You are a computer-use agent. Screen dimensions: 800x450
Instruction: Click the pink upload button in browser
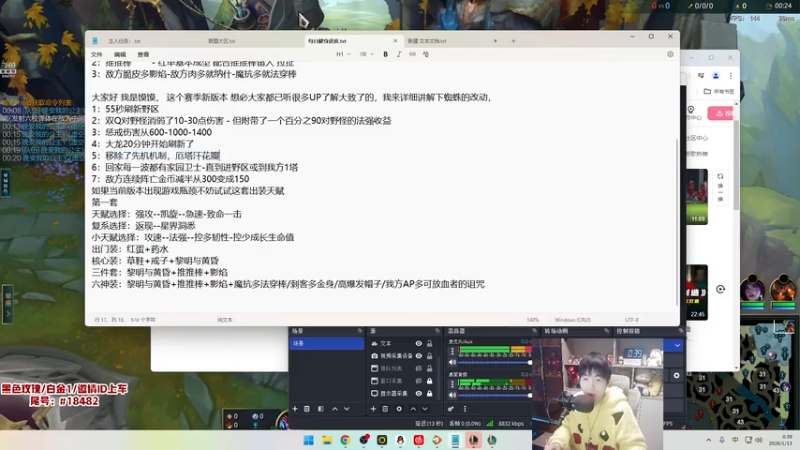(720, 113)
